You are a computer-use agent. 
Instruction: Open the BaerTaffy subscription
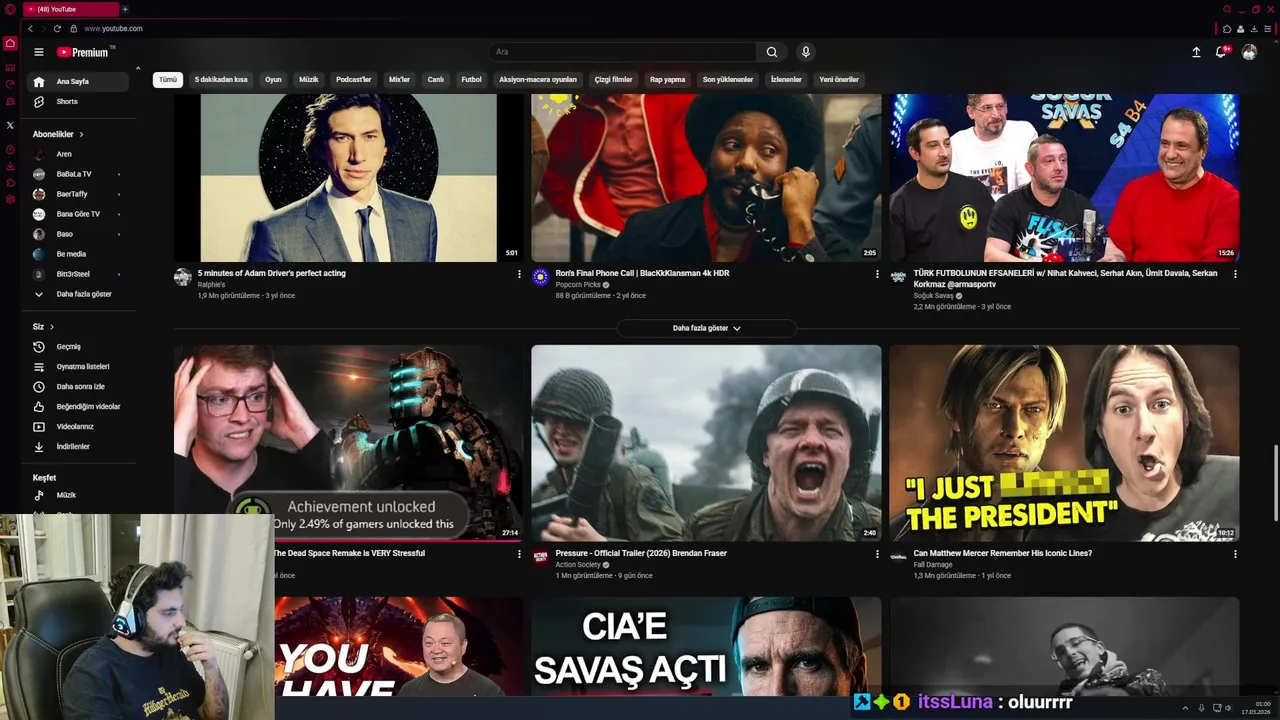(78, 194)
